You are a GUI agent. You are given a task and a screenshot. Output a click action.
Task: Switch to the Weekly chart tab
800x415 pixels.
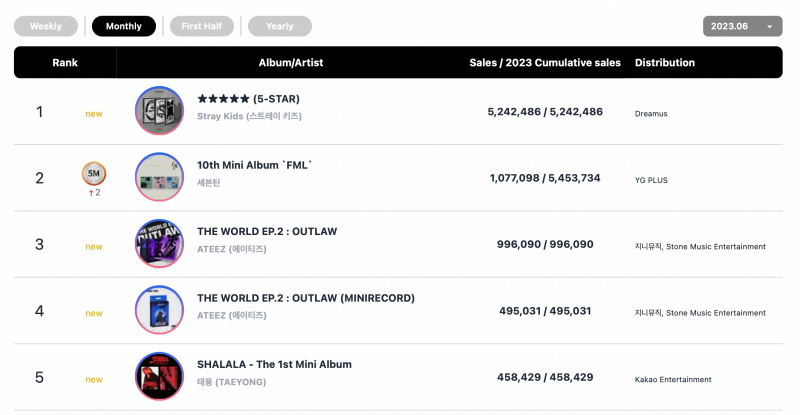pyautogui.click(x=46, y=26)
